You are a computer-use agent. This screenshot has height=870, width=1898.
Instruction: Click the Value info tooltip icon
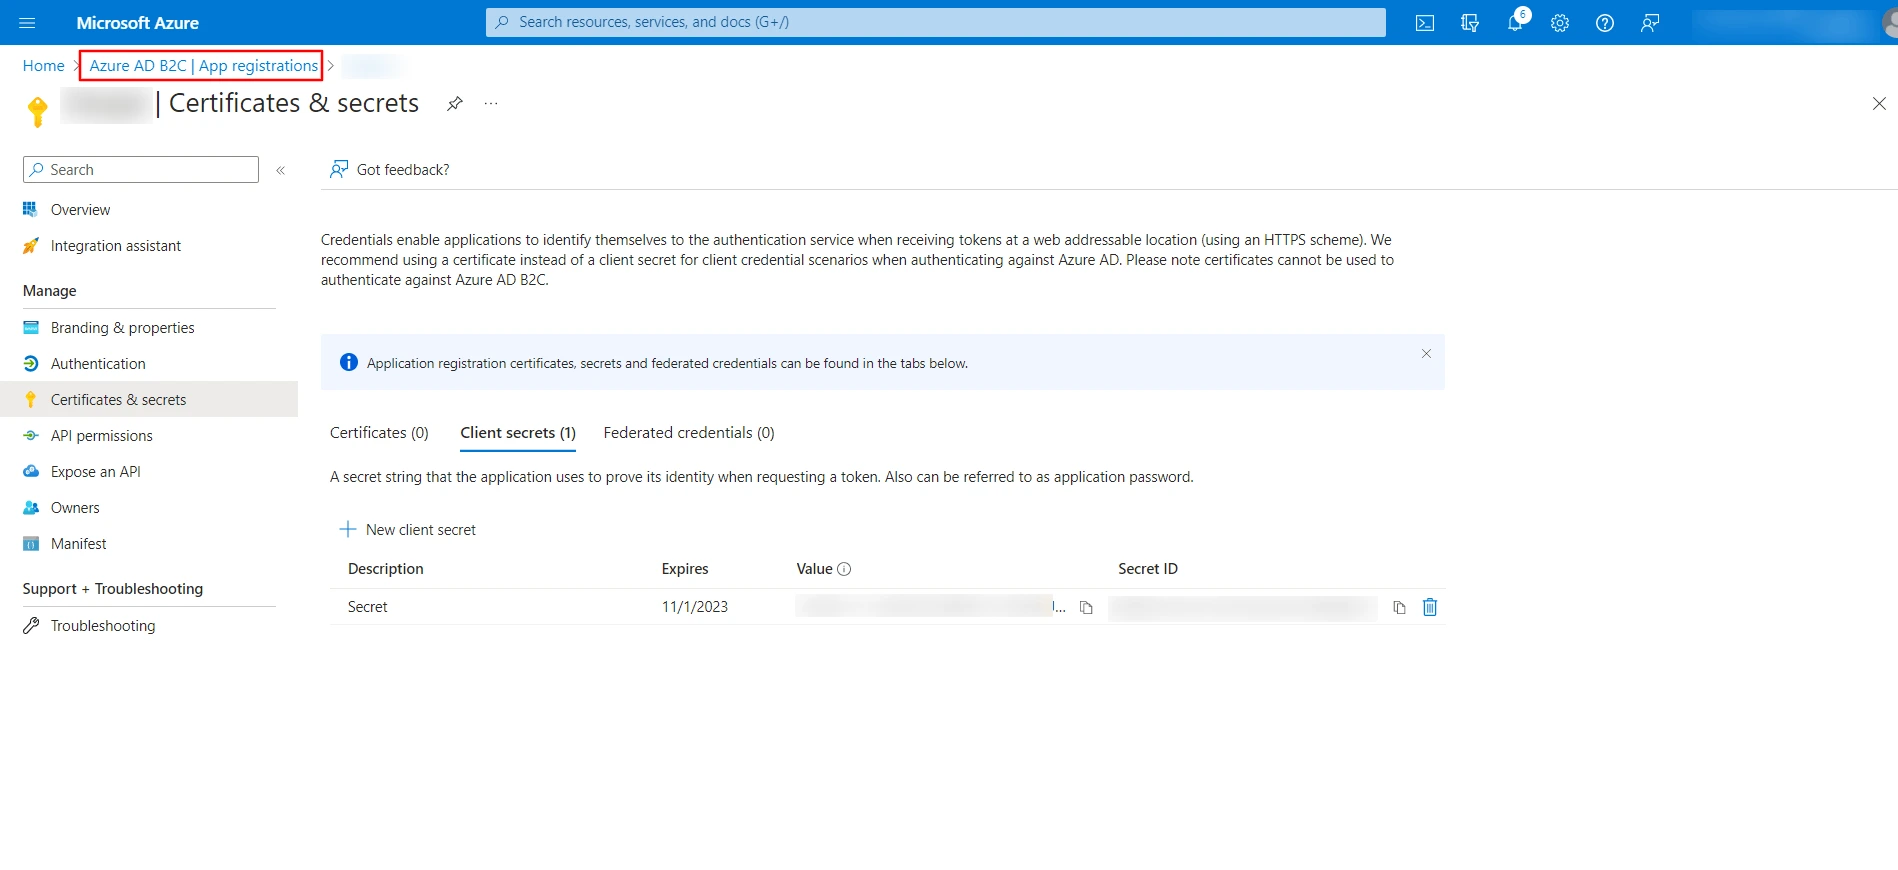click(x=844, y=569)
